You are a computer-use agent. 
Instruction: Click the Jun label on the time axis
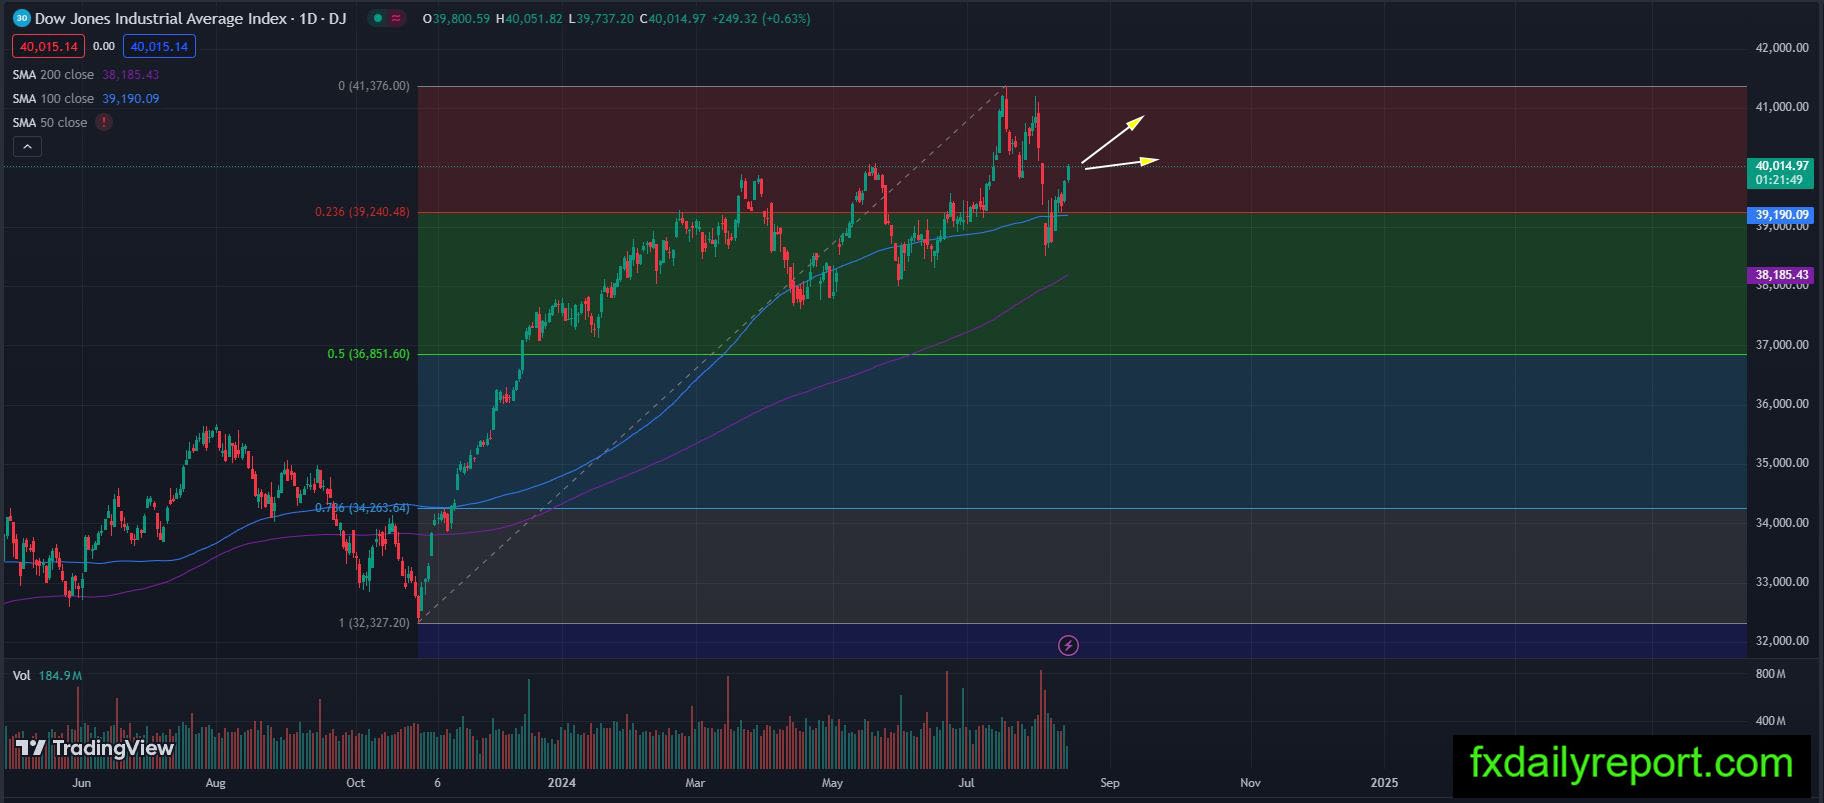[82, 783]
